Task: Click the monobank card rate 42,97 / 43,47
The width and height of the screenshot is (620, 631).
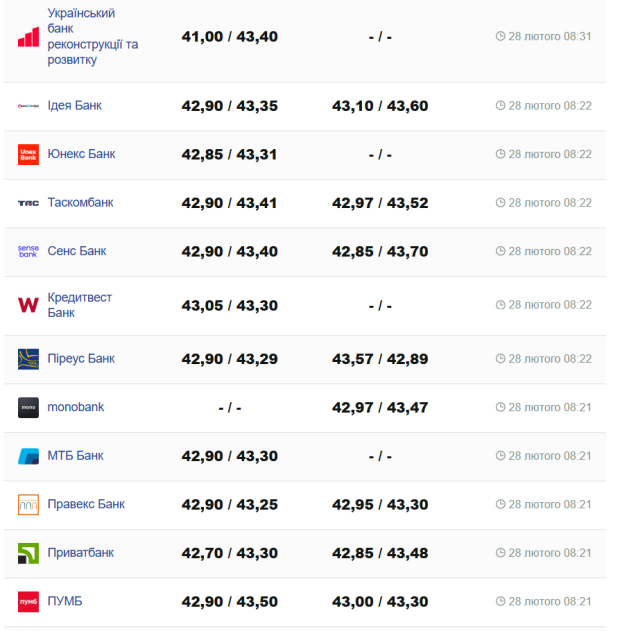Action: pos(380,408)
